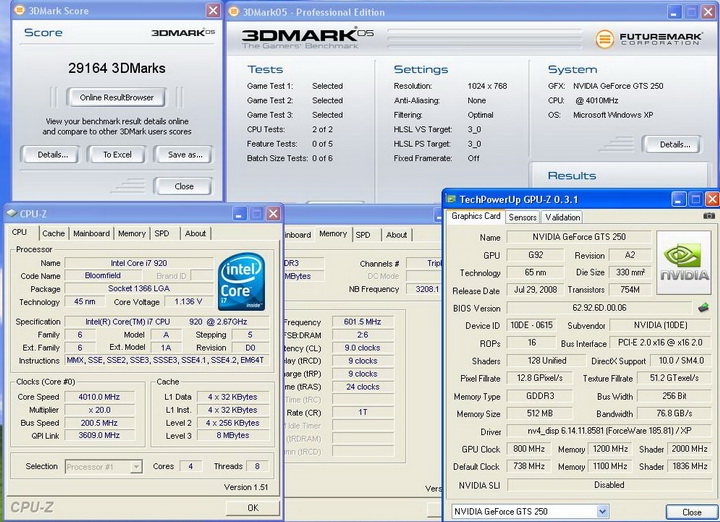720x522 pixels.
Task: Click the 1024 x 768 resolution setting
Action: click(487, 86)
